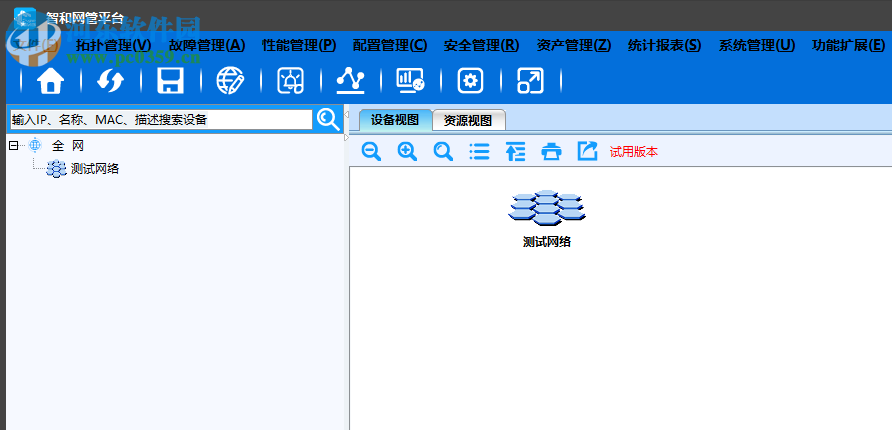Collapse the 全网 tree node
Viewport: 892px width, 430px height.
(x=14, y=146)
